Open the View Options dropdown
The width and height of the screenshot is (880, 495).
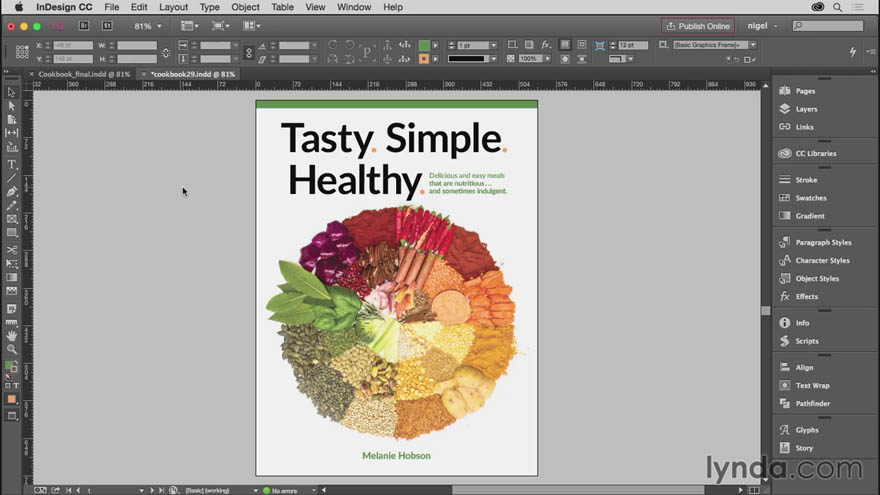[x=190, y=26]
